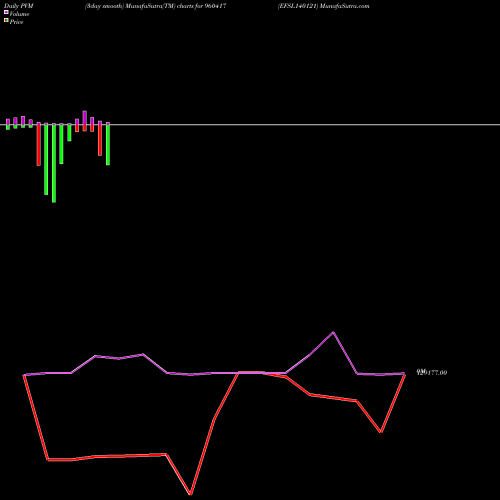Click the '(3day smooth) MunafaSutra(TM) charts for 960417' heading
This screenshot has width=500, height=500.
(156, 6)
